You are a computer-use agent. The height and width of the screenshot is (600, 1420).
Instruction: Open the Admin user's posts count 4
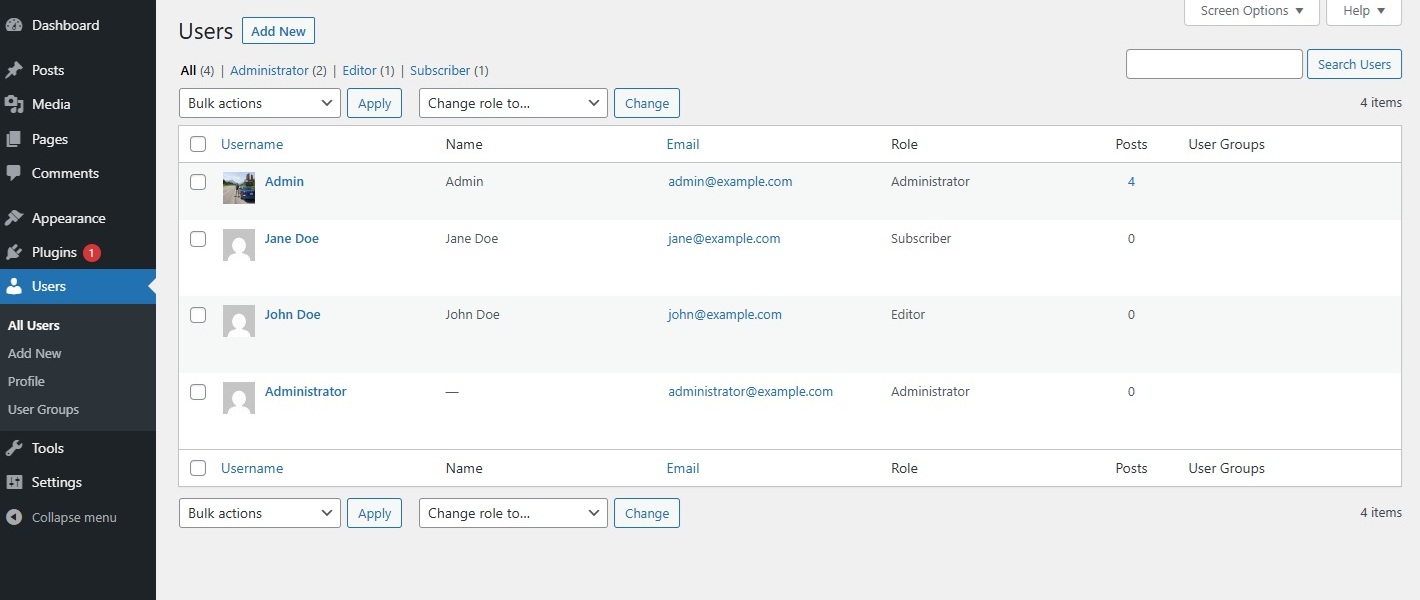pyautogui.click(x=1131, y=181)
